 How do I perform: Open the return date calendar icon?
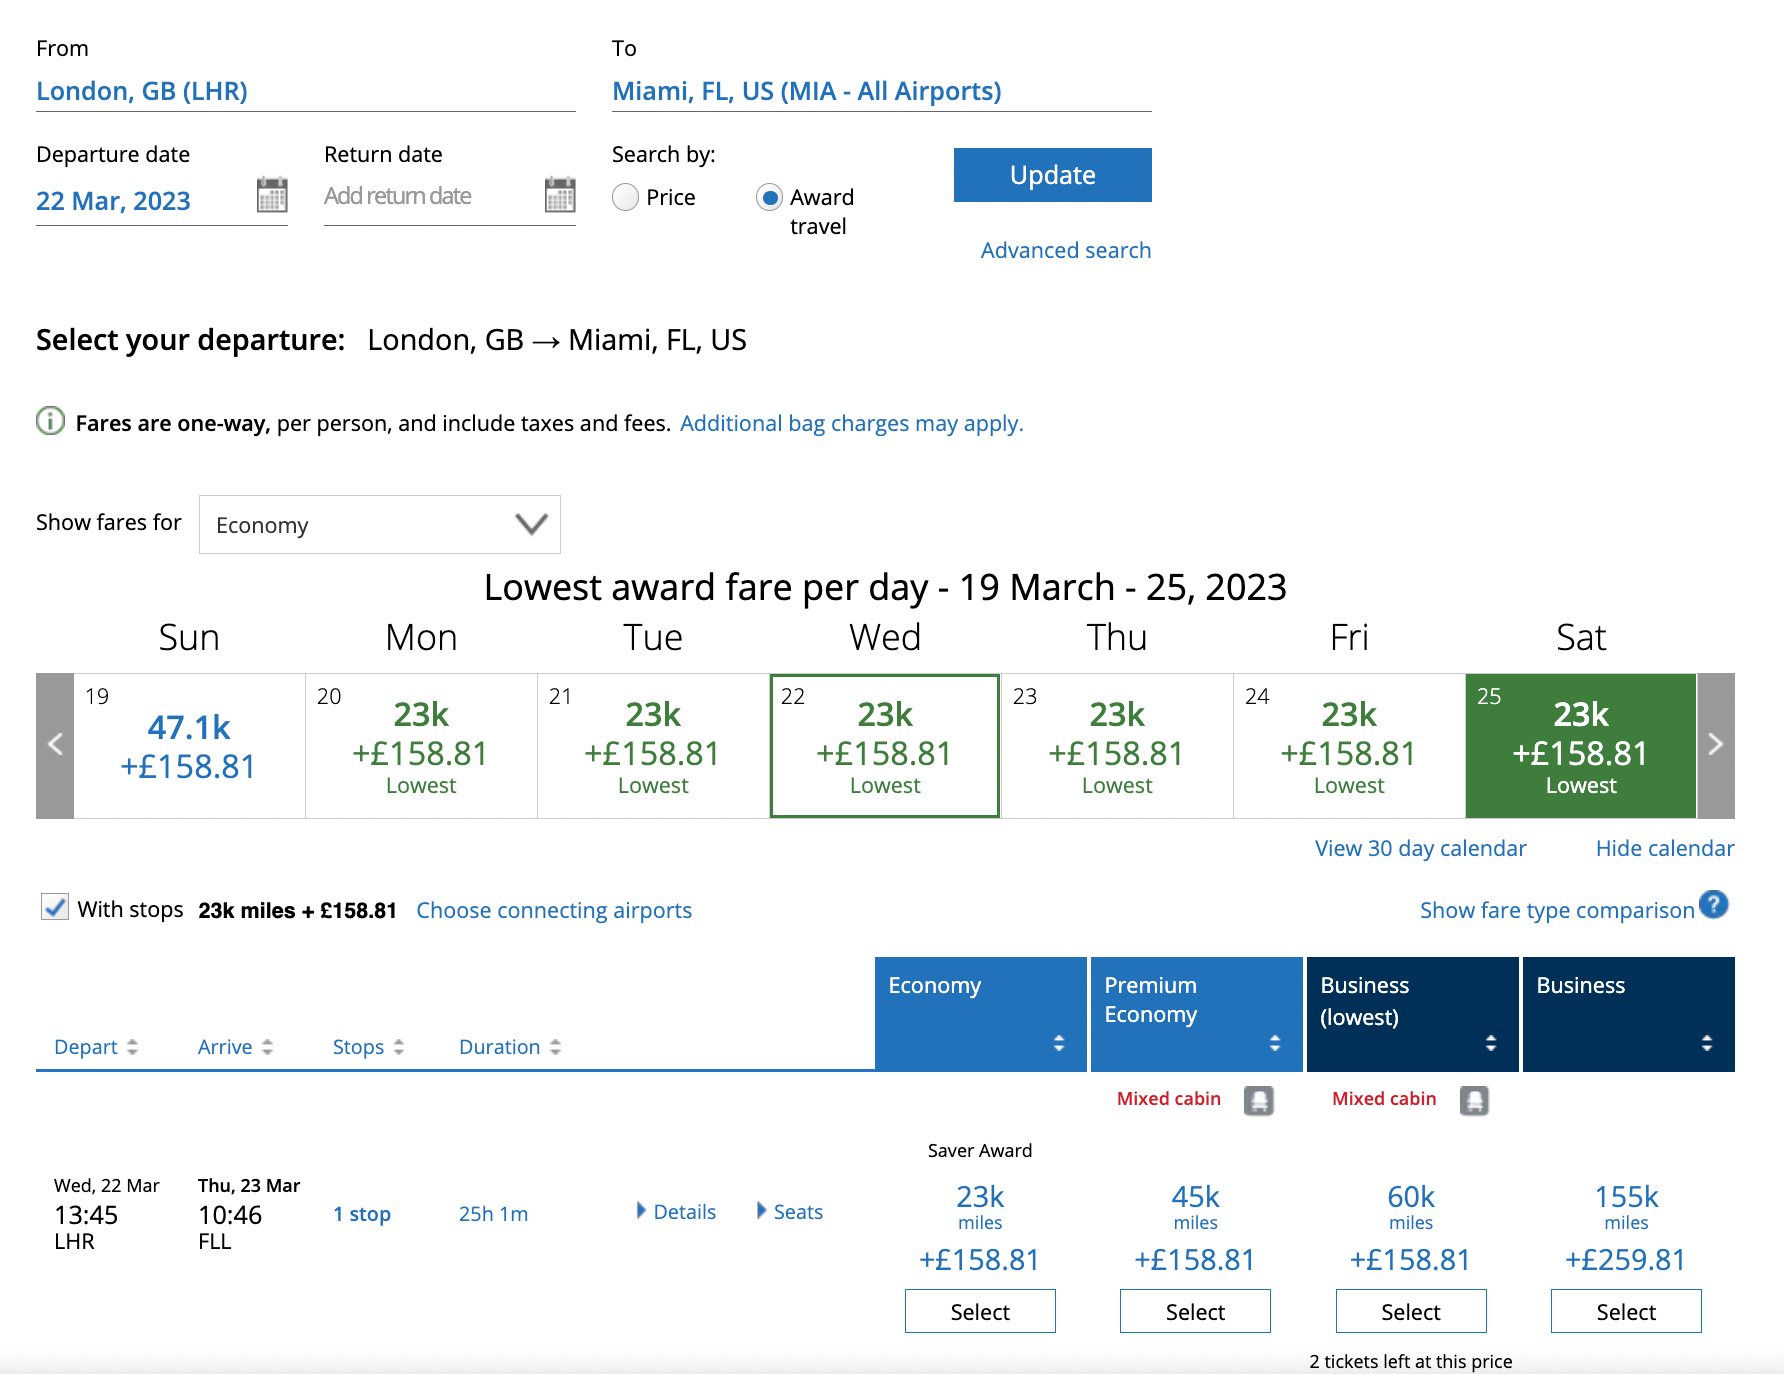560,195
